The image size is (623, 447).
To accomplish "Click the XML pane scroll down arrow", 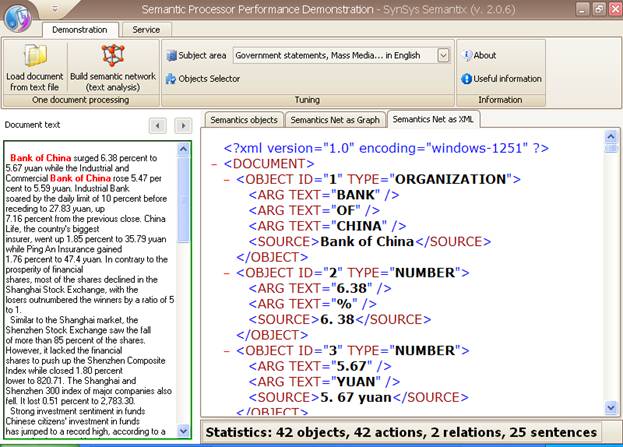I will tap(611, 407).
